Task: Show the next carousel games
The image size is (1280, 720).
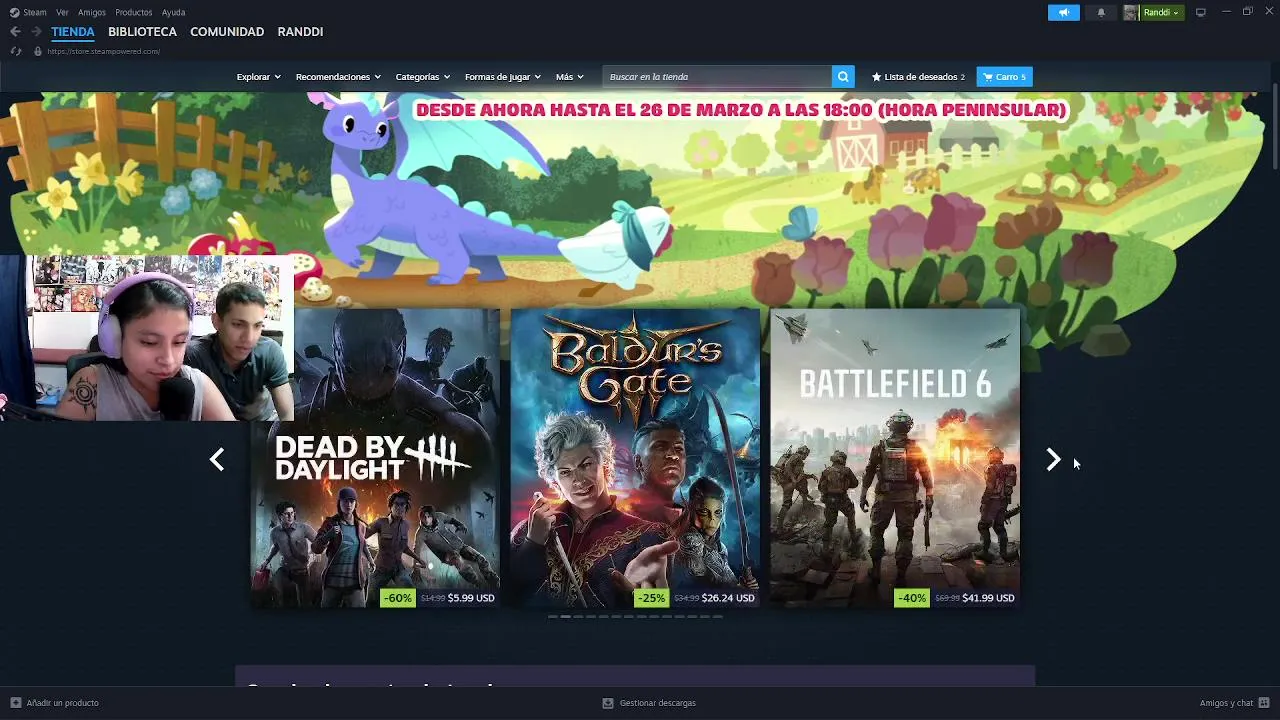Action: (1053, 459)
